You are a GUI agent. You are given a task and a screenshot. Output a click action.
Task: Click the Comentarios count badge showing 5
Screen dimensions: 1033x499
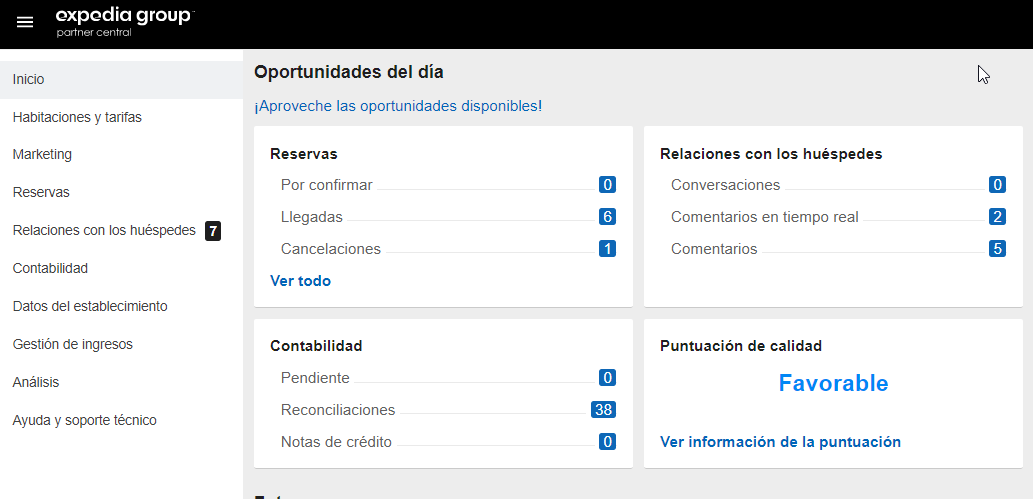[997, 249]
